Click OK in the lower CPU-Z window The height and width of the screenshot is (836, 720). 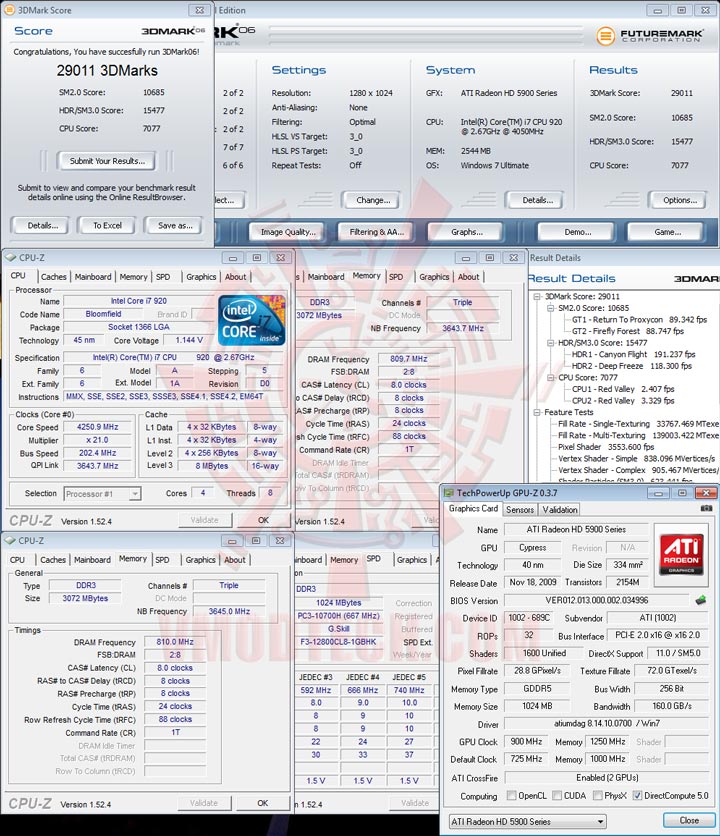click(x=262, y=803)
